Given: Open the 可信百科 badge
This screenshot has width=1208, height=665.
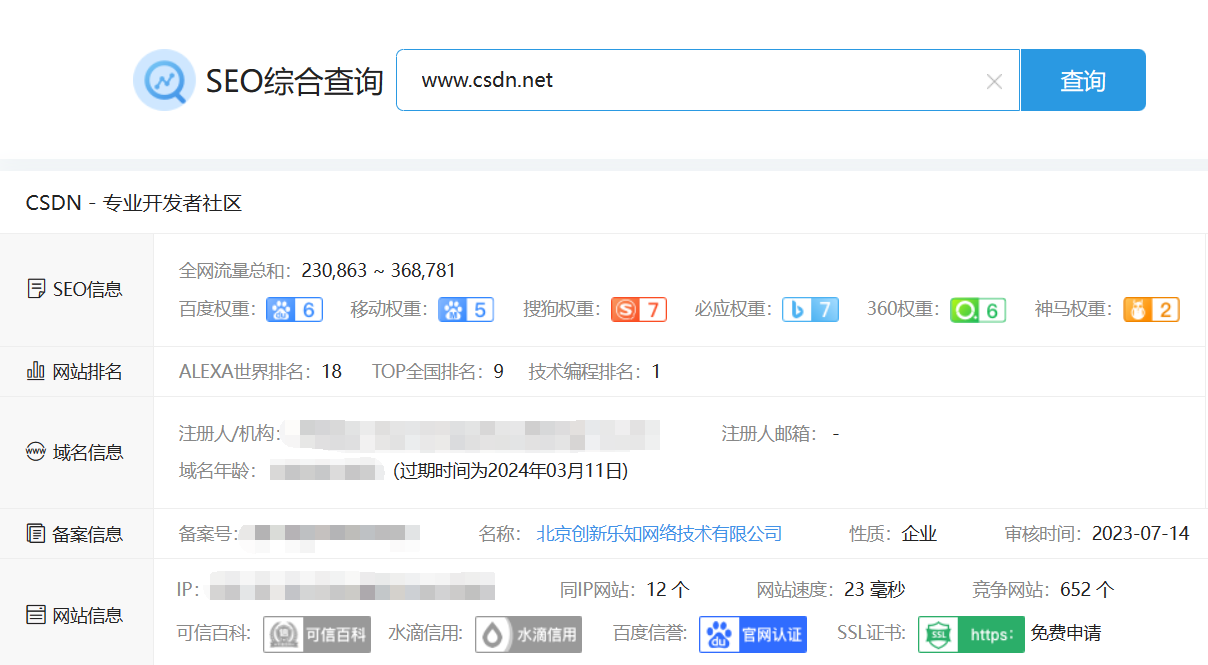Looking at the screenshot, I should (317, 634).
